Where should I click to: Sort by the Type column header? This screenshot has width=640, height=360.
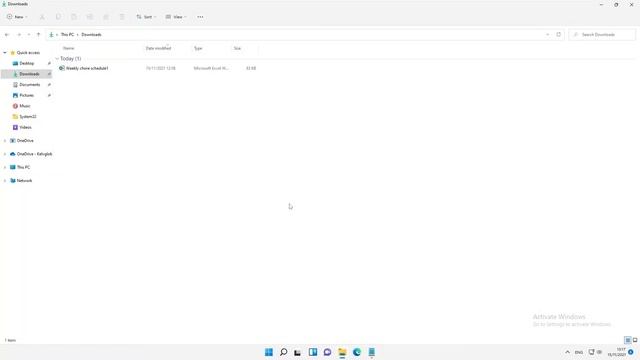point(198,48)
